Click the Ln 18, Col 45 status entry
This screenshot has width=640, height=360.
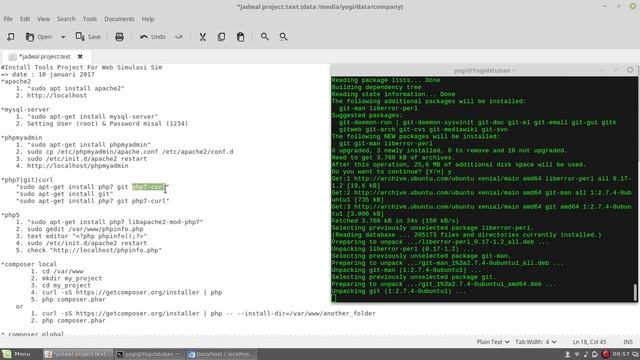click(589, 342)
